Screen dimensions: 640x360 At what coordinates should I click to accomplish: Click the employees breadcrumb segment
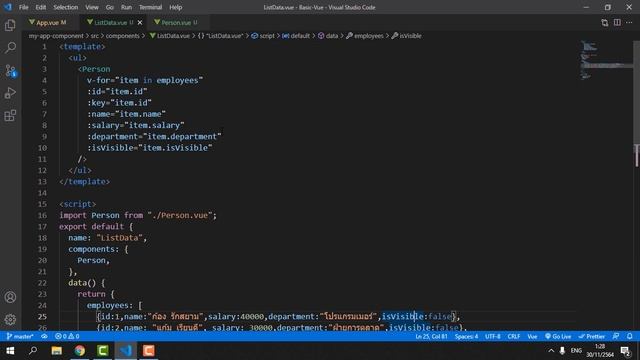[x=364, y=36]
